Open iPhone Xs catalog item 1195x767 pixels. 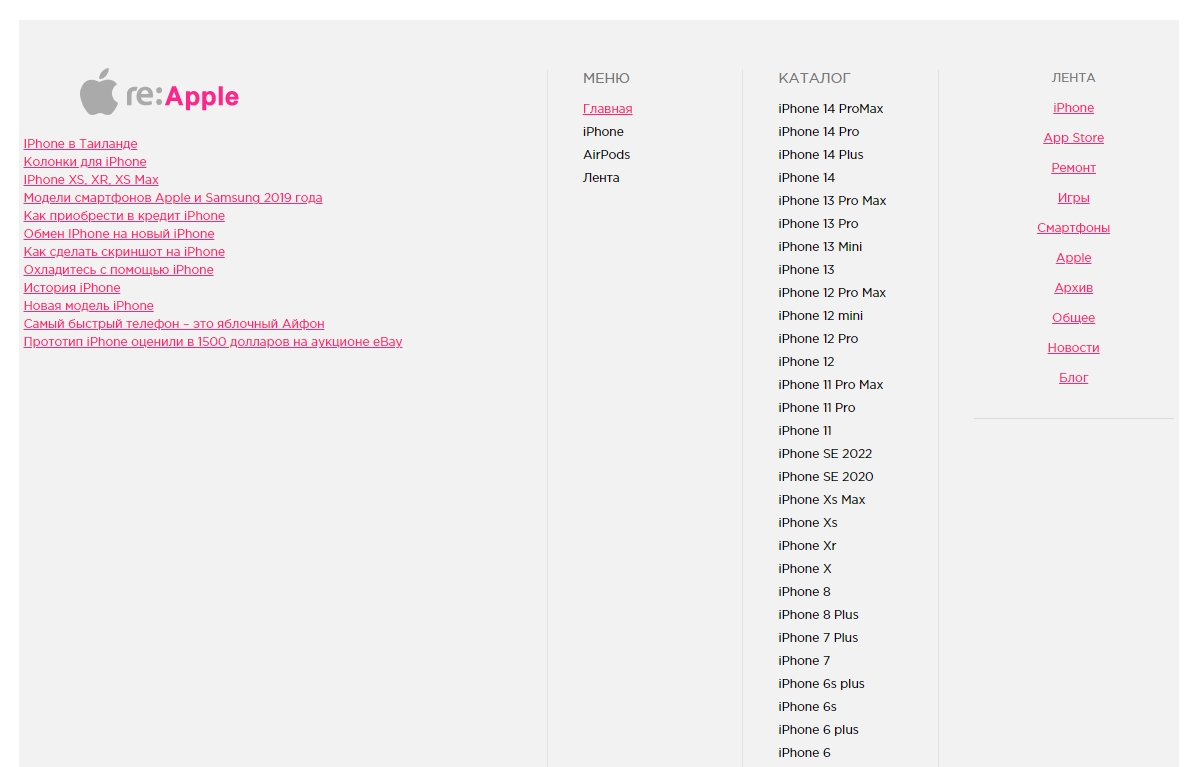808,522
